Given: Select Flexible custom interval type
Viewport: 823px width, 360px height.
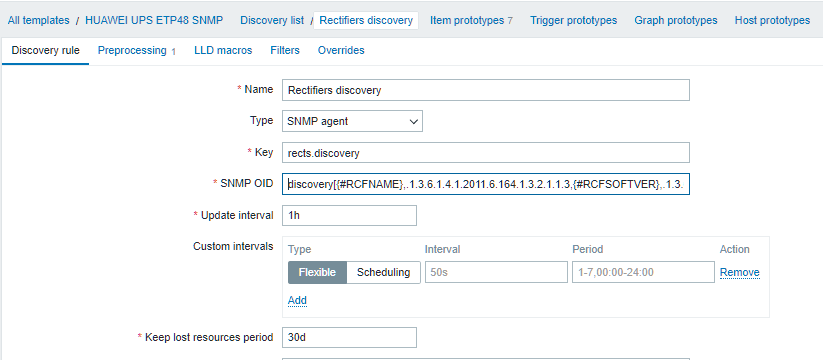Looking at the screenshot, I should coord(317,272).
